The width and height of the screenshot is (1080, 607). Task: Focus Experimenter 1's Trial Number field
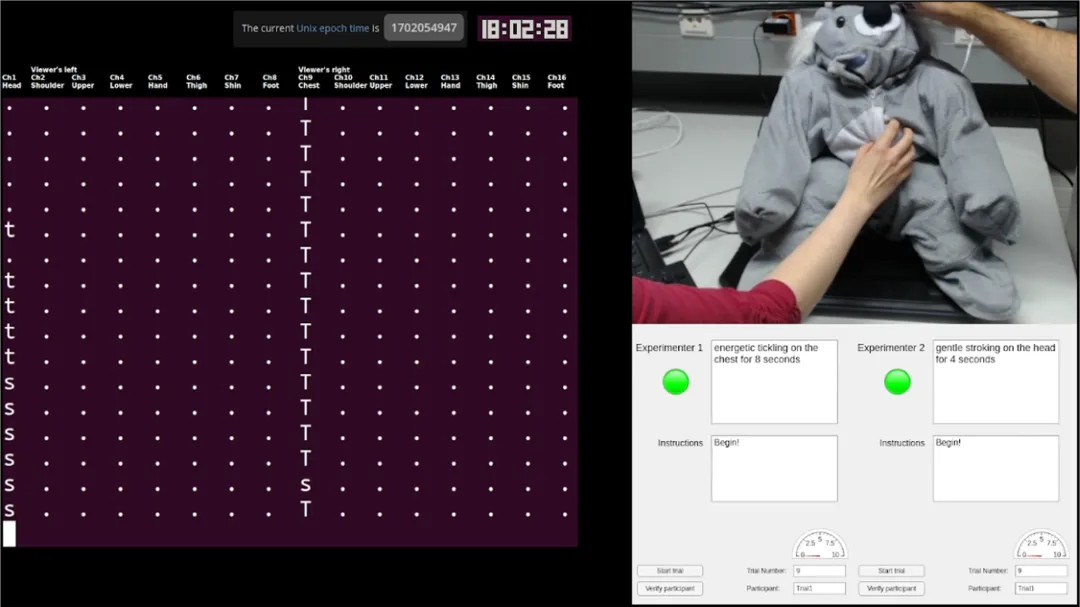click(x=819, y=570)
